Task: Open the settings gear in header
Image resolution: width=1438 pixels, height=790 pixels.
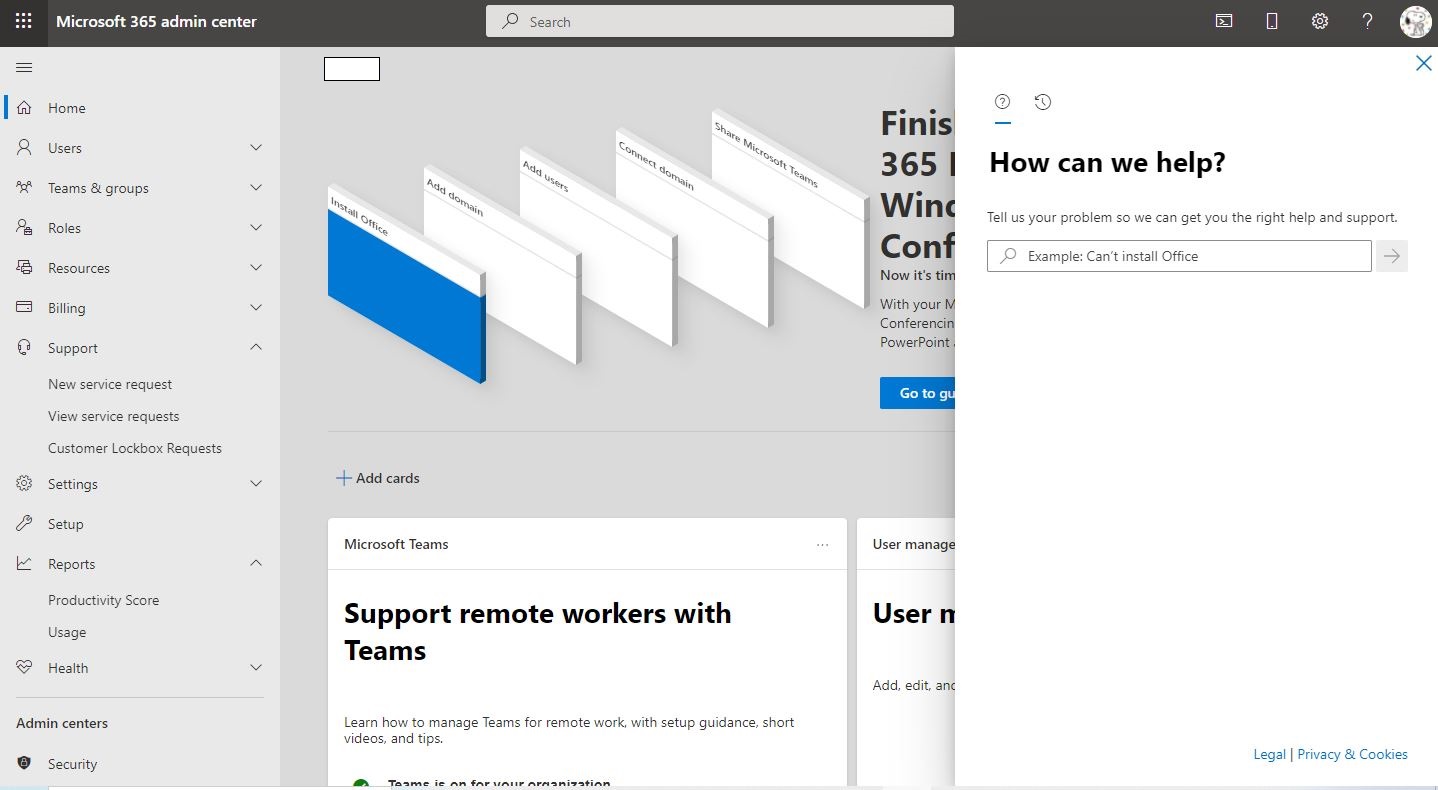Action: [1320, 21]
